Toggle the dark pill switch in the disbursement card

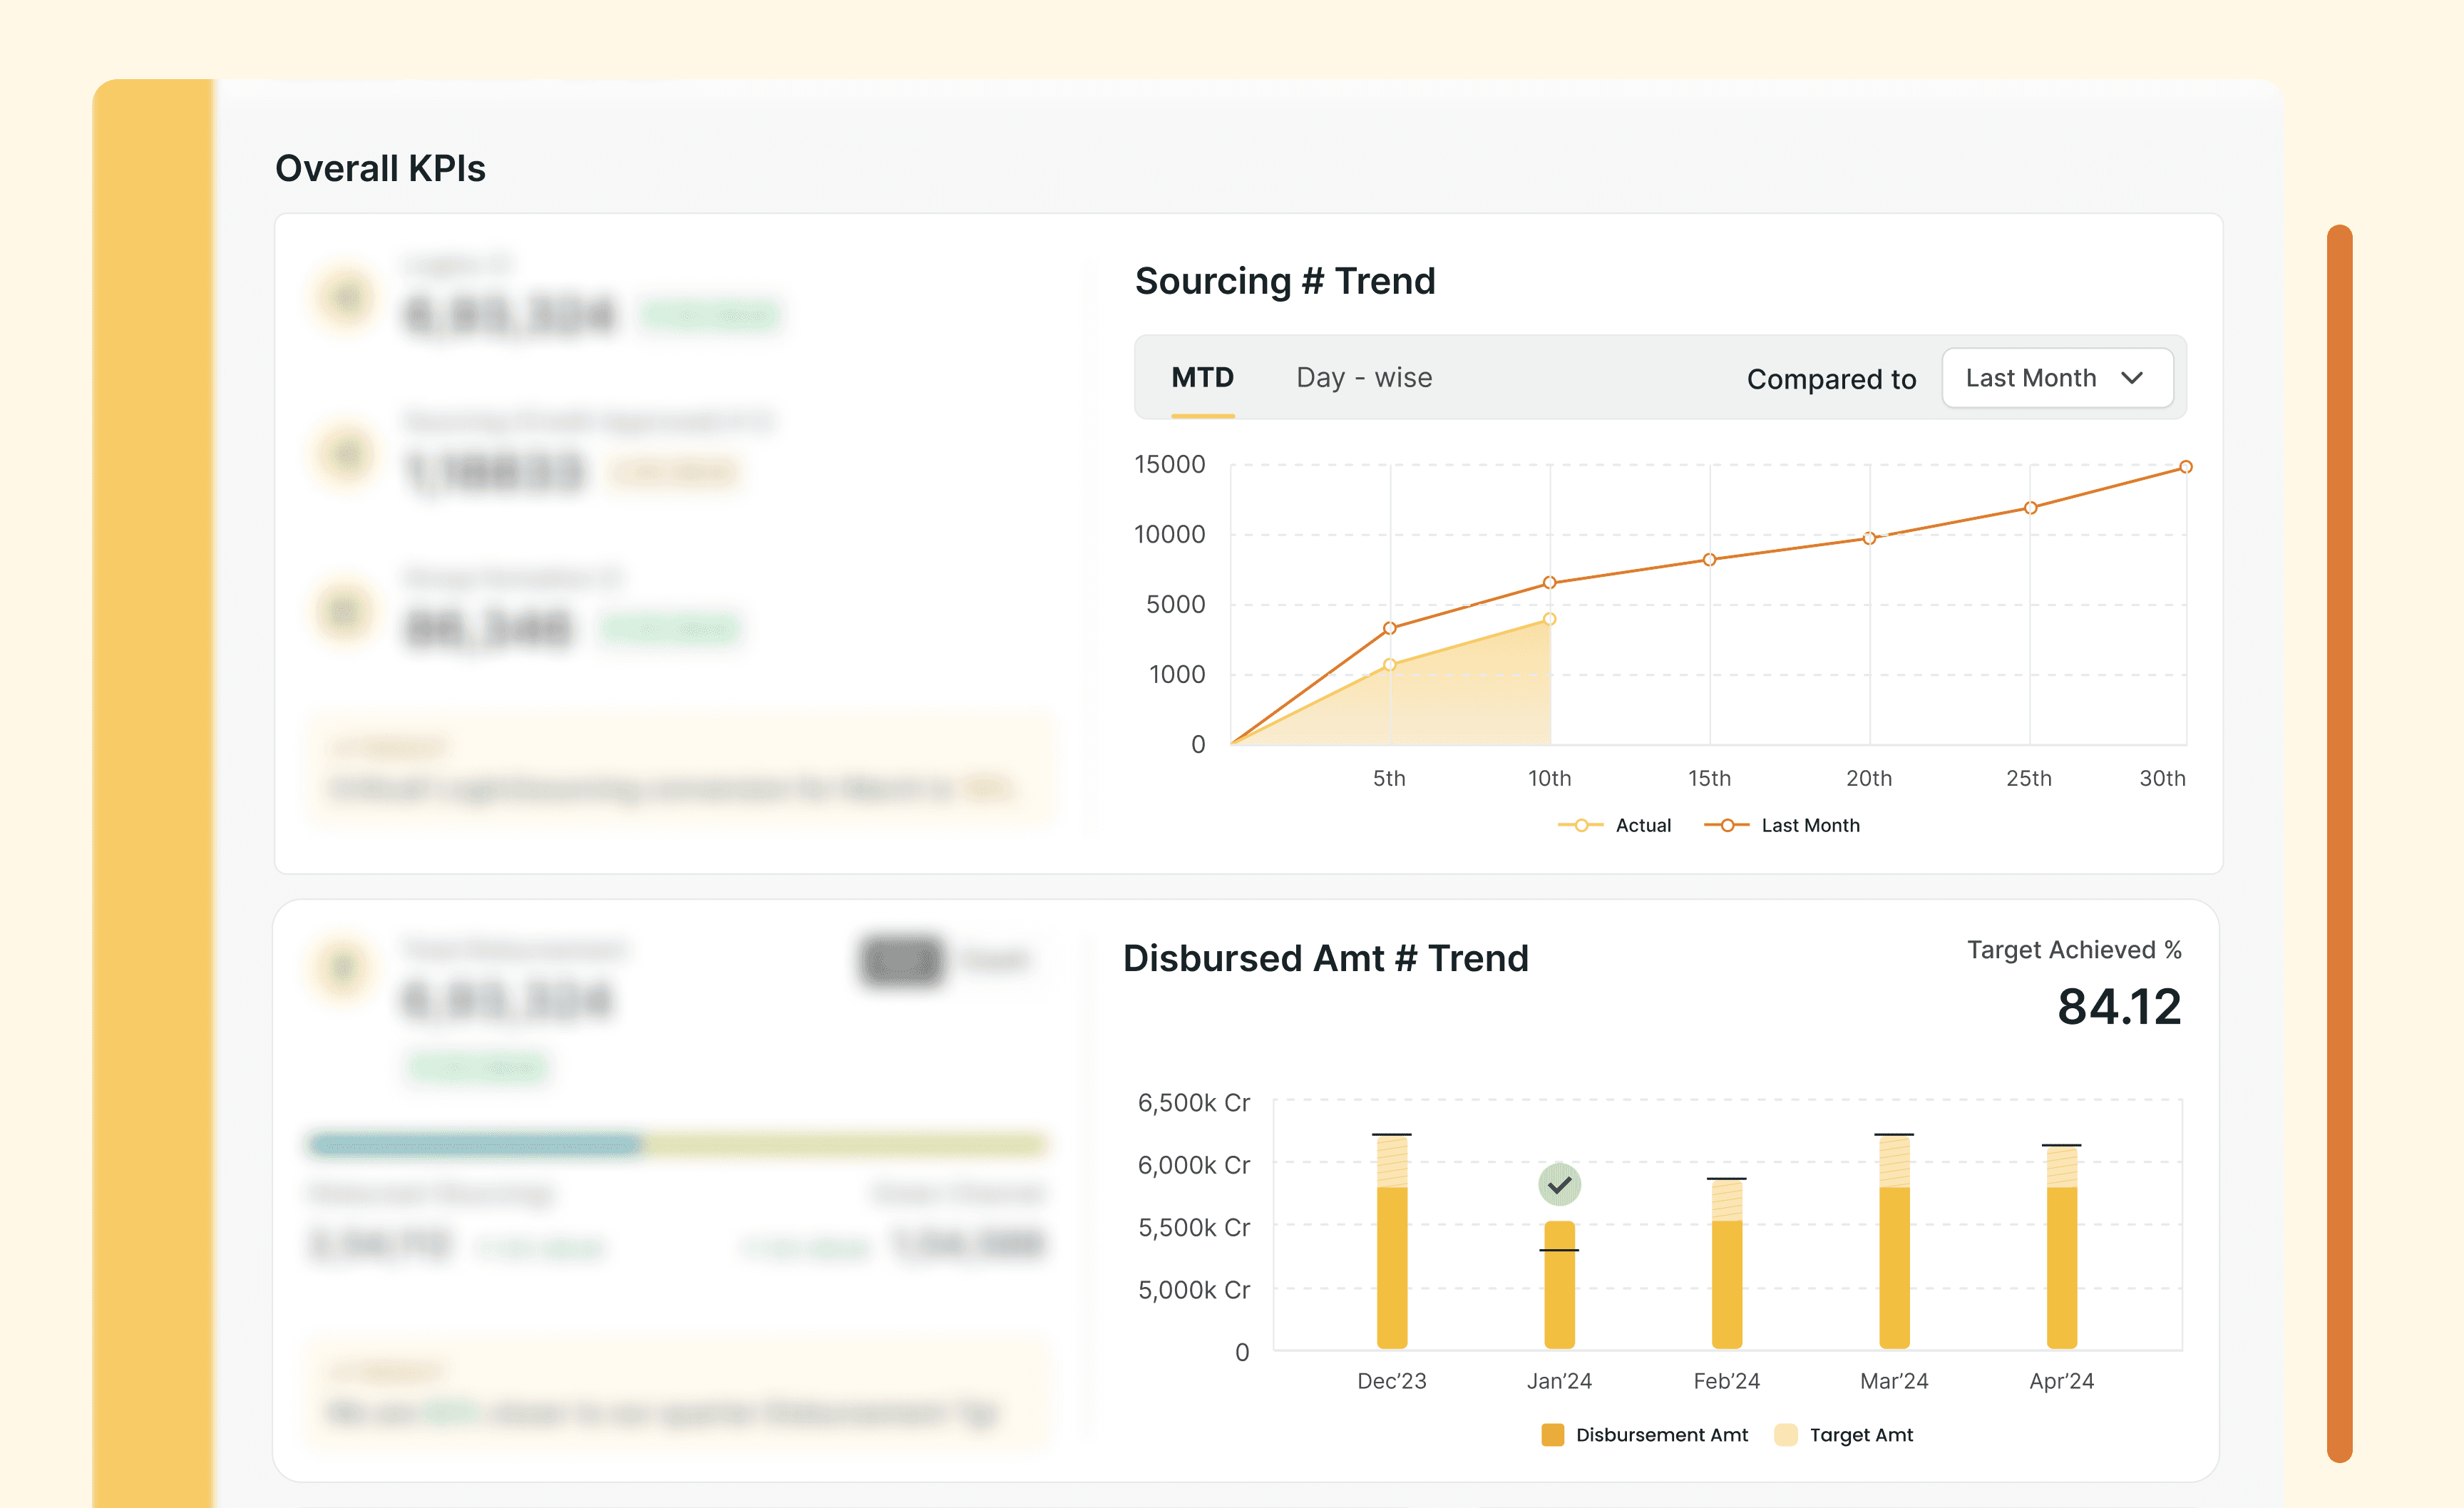click(902, 960)
